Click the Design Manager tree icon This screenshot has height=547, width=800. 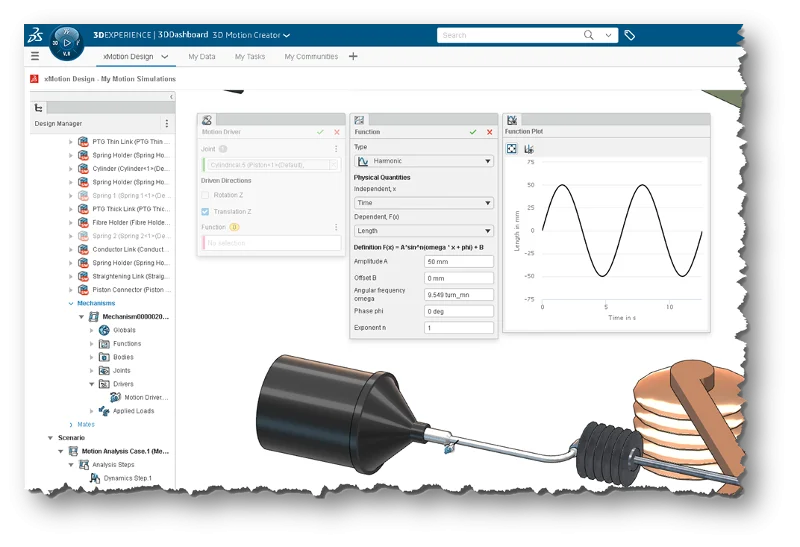click(38, 108)
